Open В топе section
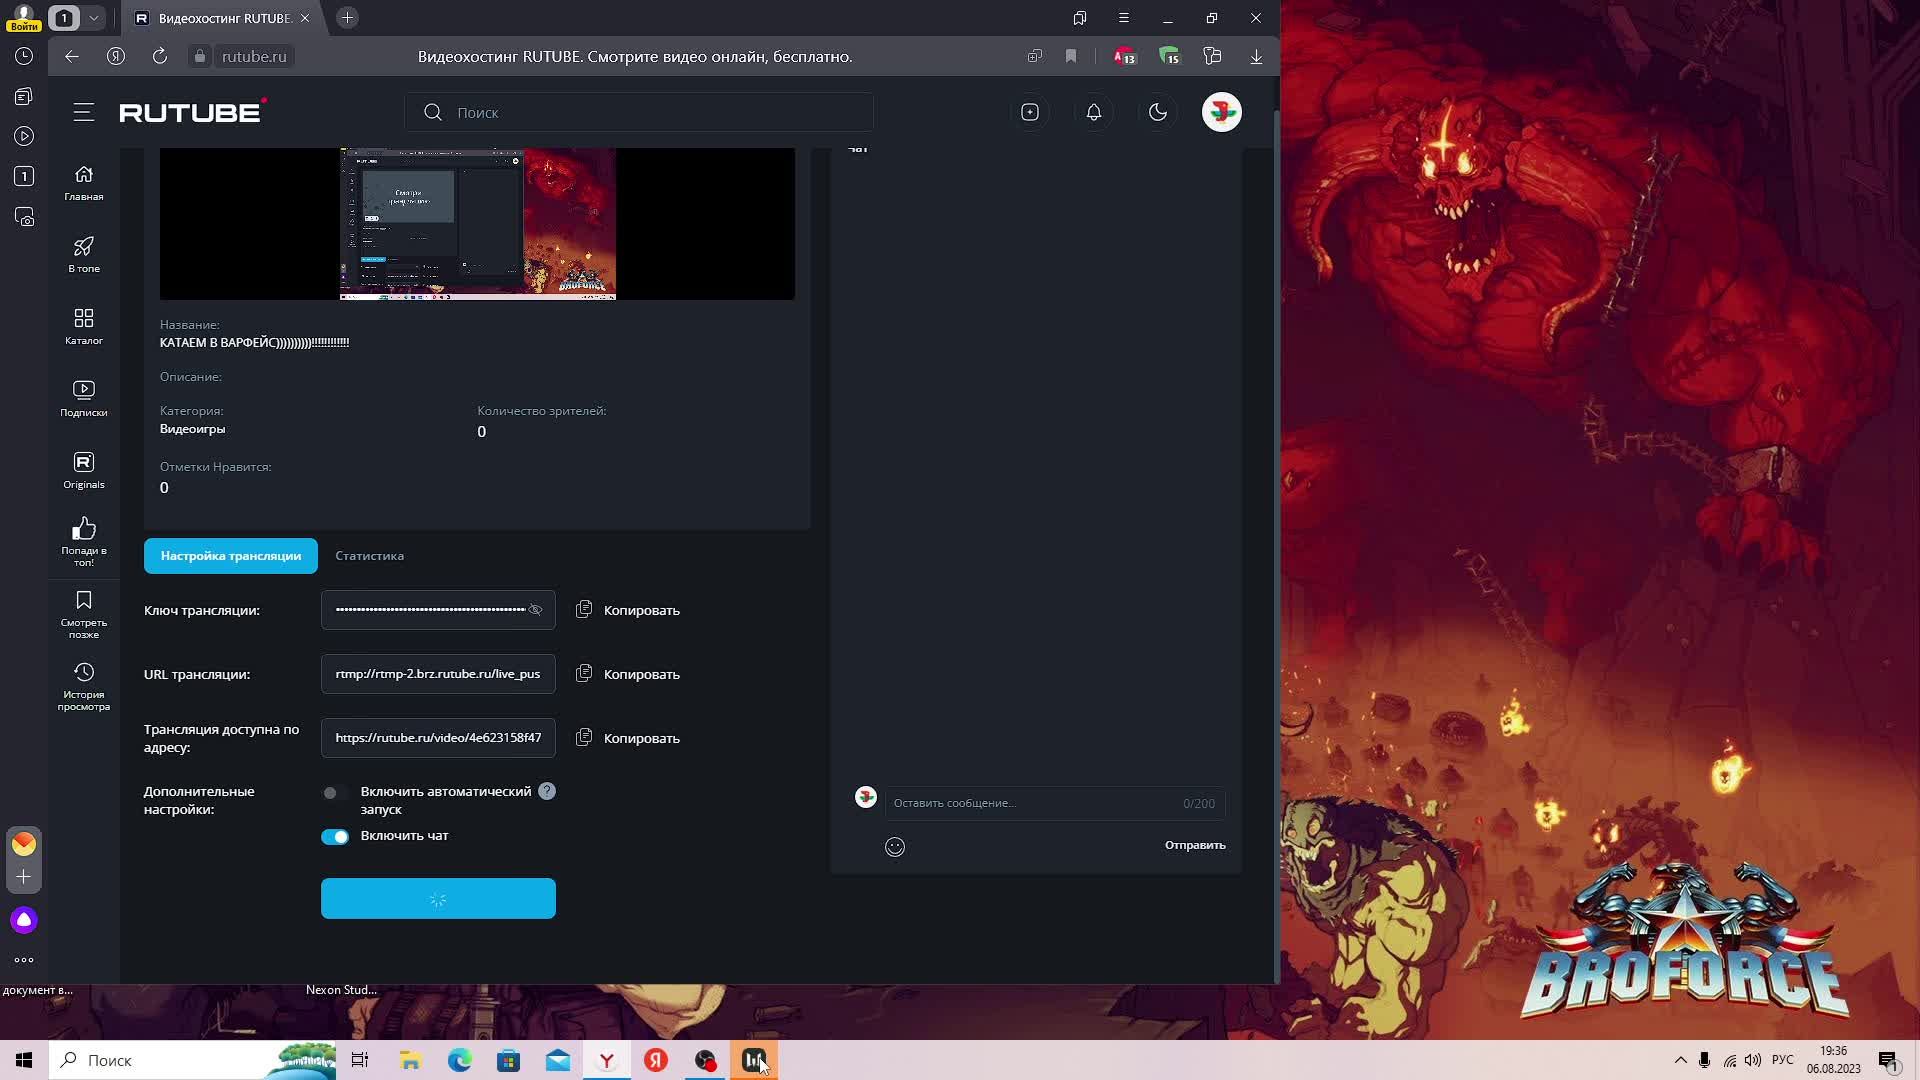Viewport: 1920px width, 1080px height. (x=84, y=255)
